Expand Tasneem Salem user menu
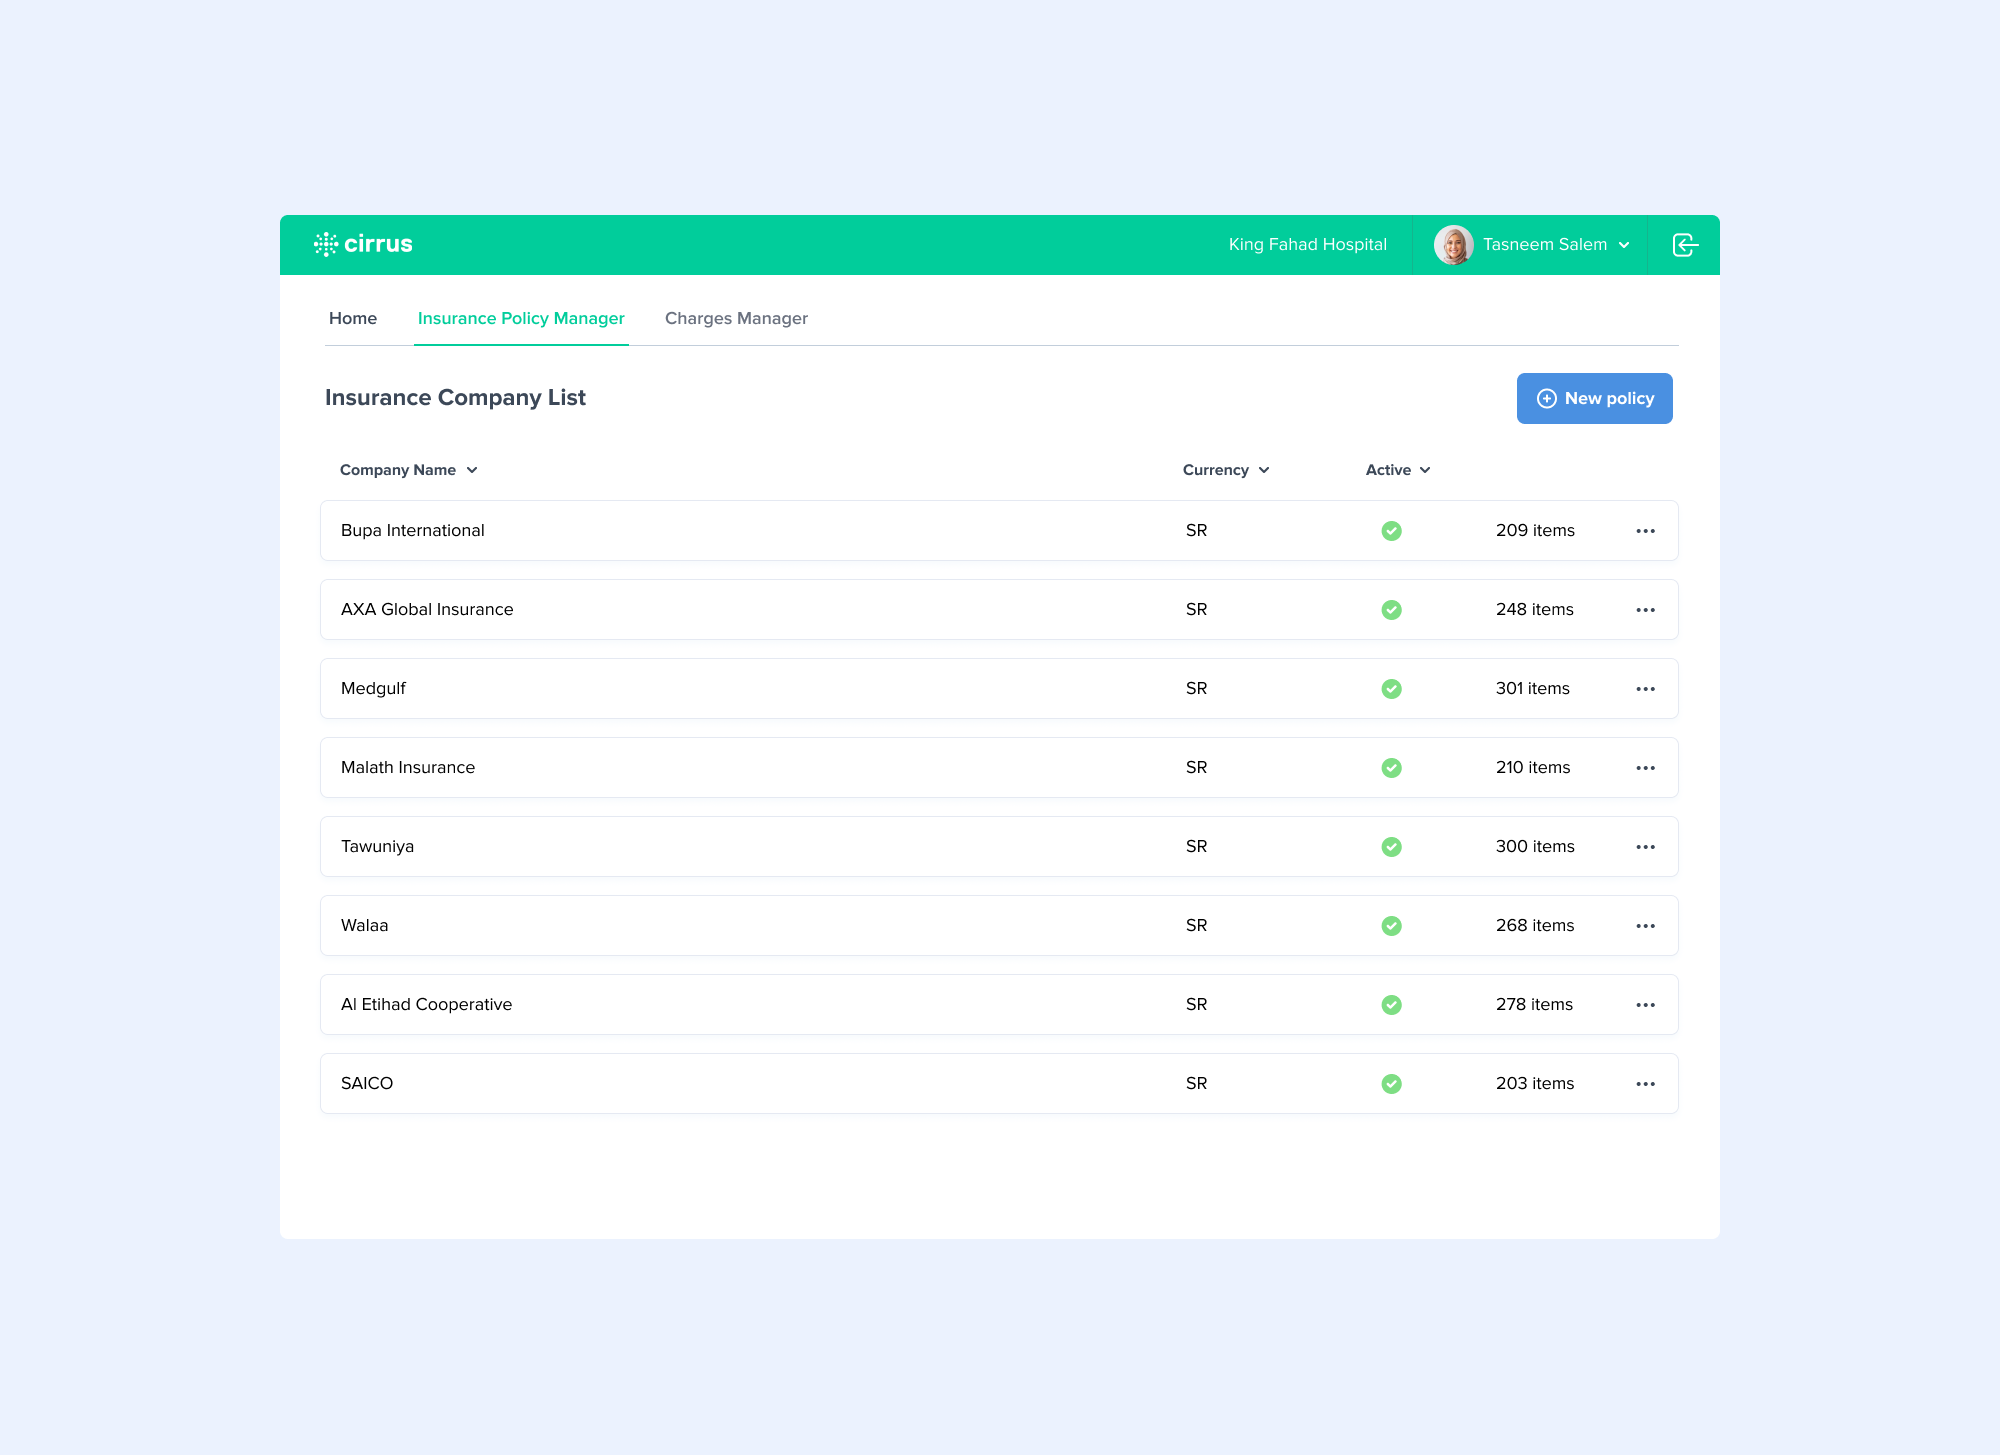 pyautogui.click(x=1624, y=245)
